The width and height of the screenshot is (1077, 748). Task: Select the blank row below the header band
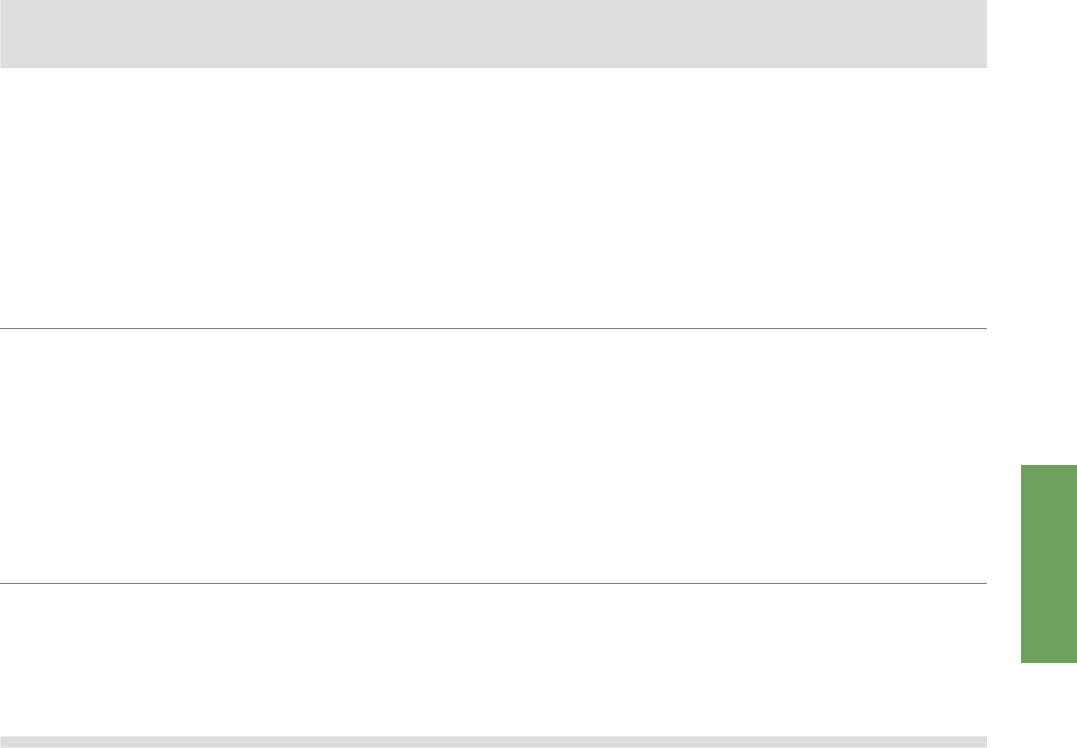pyautogui.click(x=493, y=198)
